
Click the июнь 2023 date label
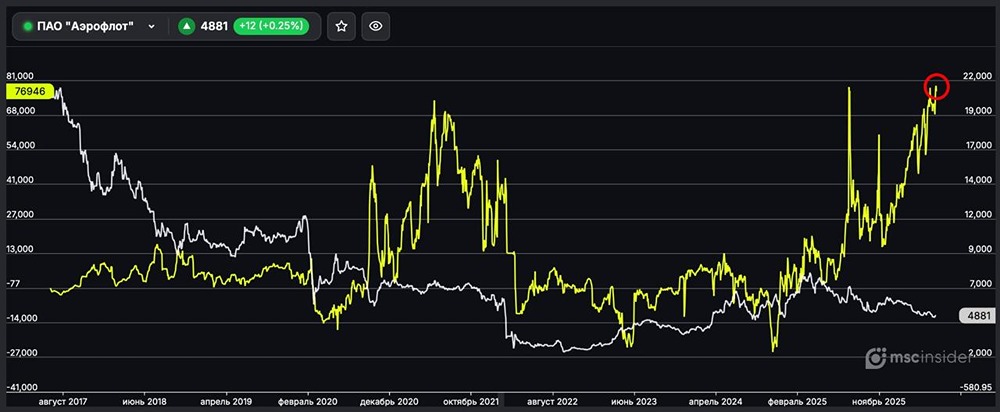(634, 402)
